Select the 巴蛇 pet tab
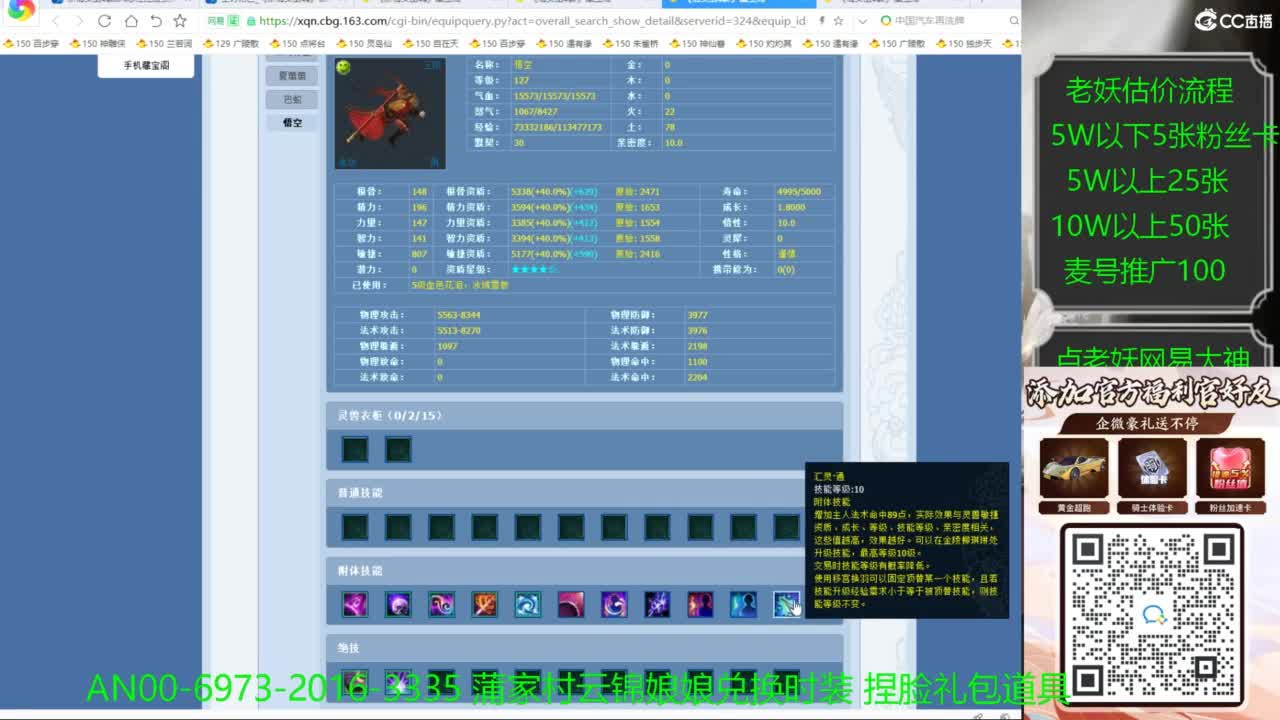 pos(292,99)
